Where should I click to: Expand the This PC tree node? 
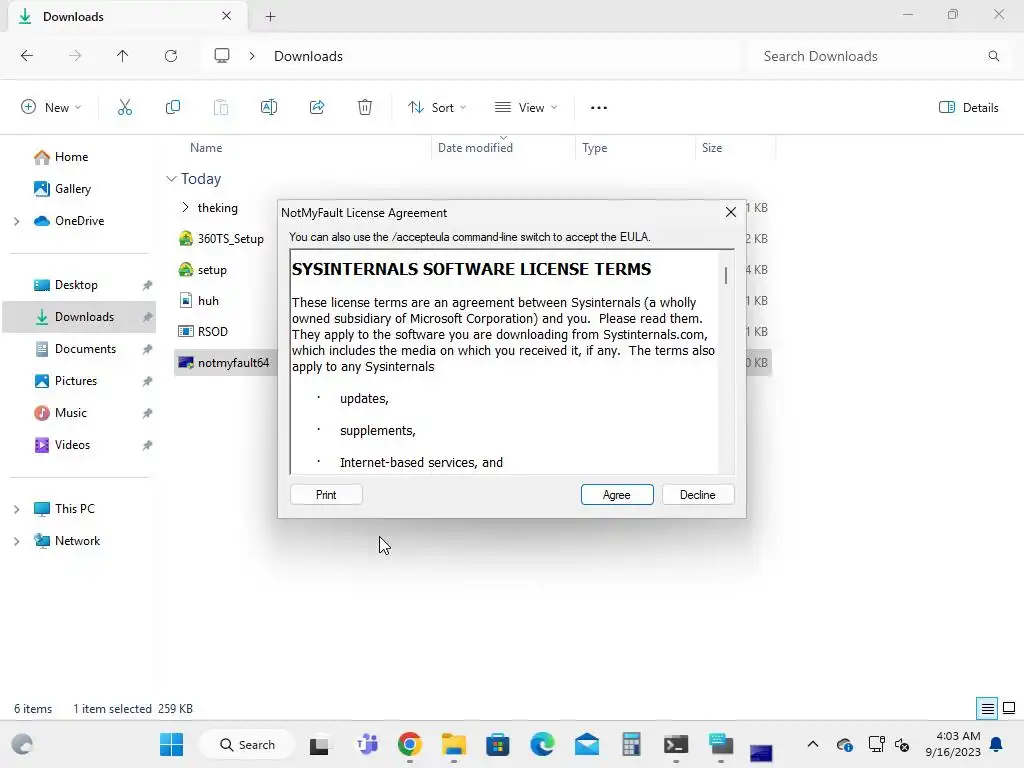click(17, 509)
